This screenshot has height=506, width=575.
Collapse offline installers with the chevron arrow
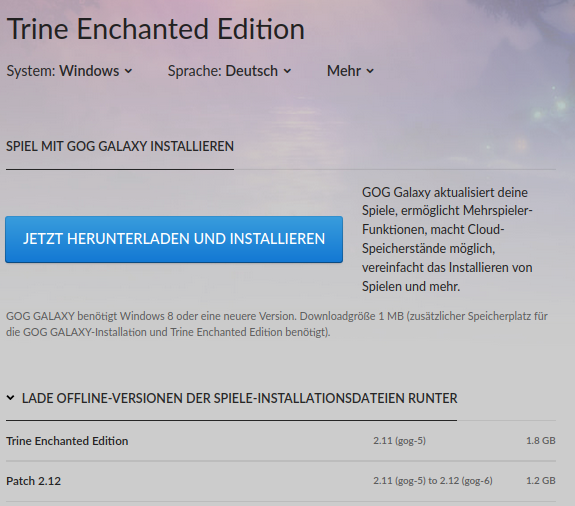coord(11,398)
